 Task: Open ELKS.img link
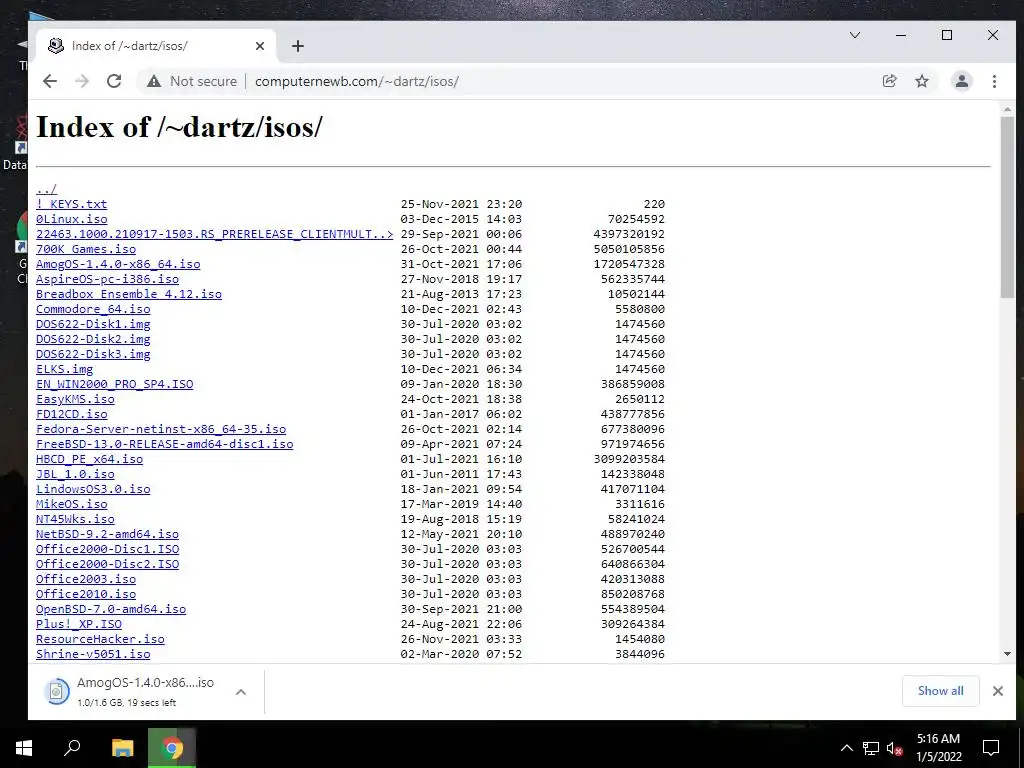64,370
